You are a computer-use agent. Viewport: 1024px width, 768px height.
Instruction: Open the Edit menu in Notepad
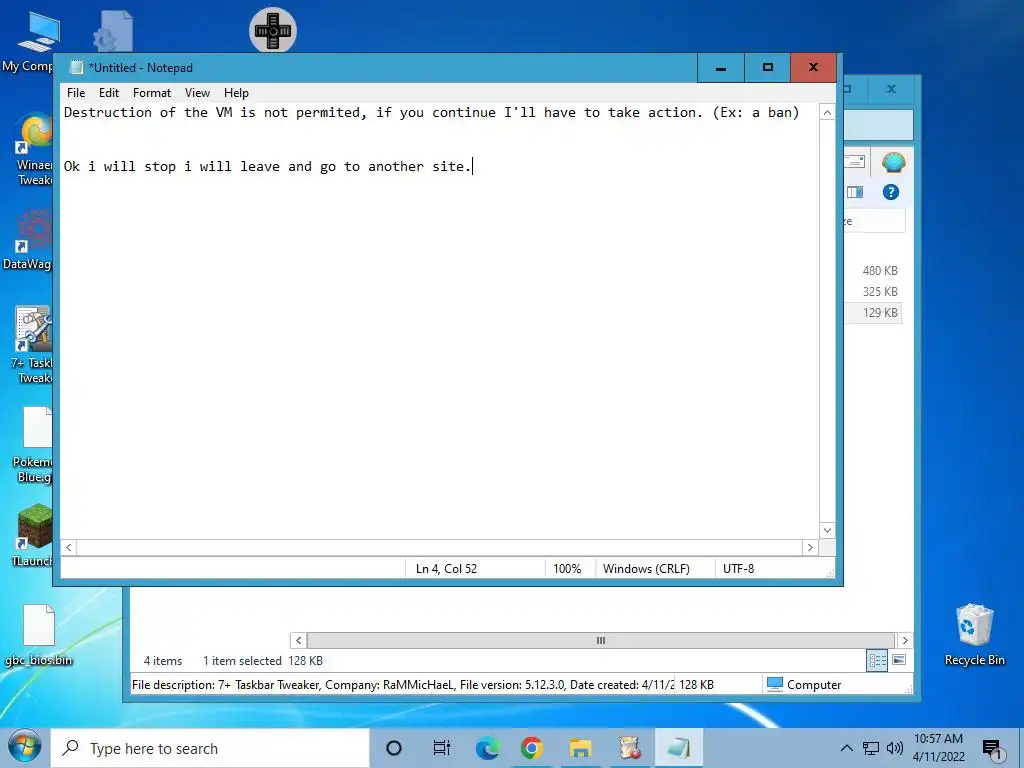108,93
